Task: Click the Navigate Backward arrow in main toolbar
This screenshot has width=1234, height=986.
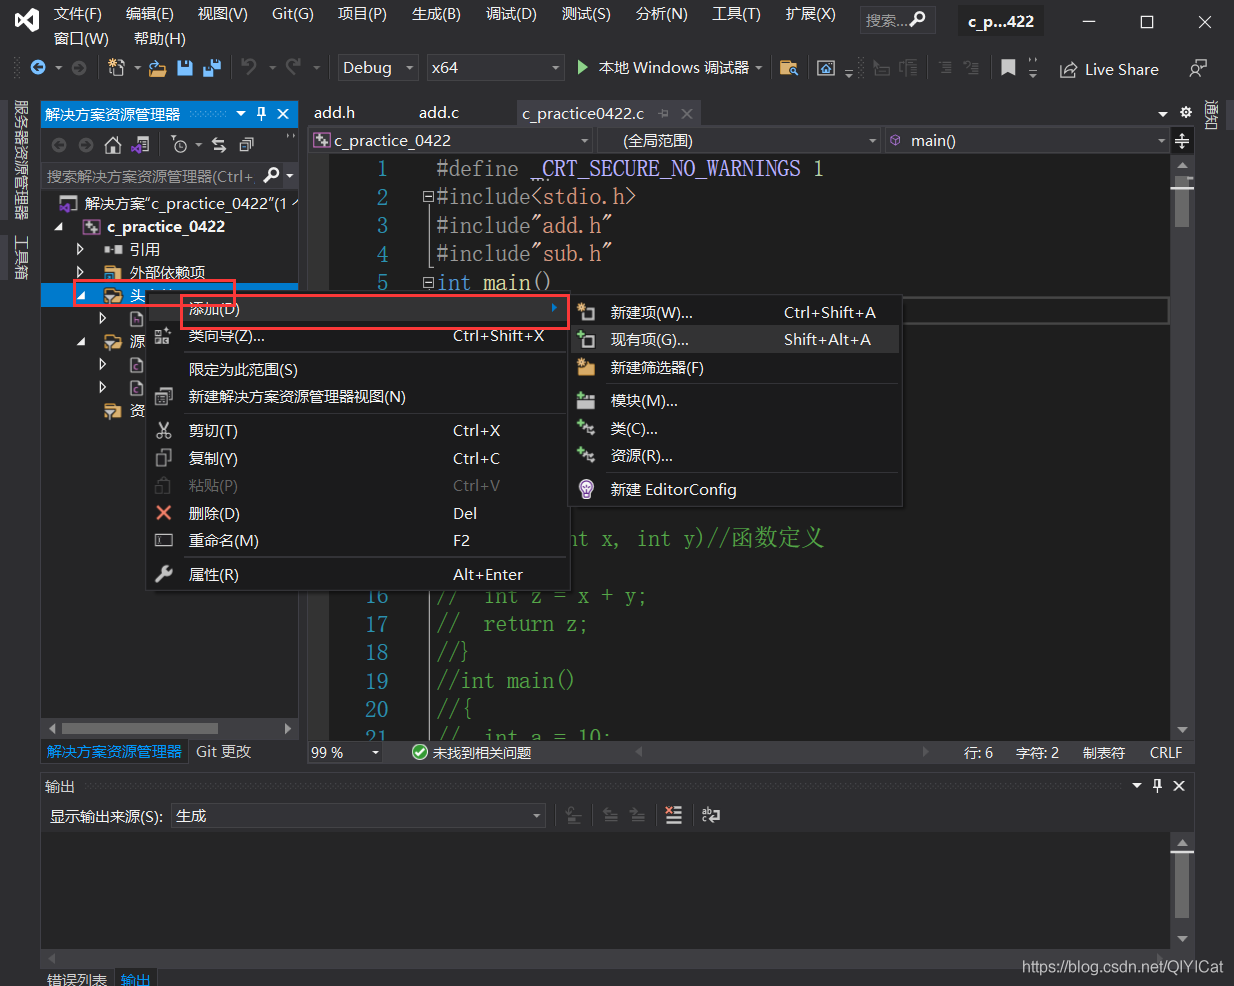Action: [38, 68]
